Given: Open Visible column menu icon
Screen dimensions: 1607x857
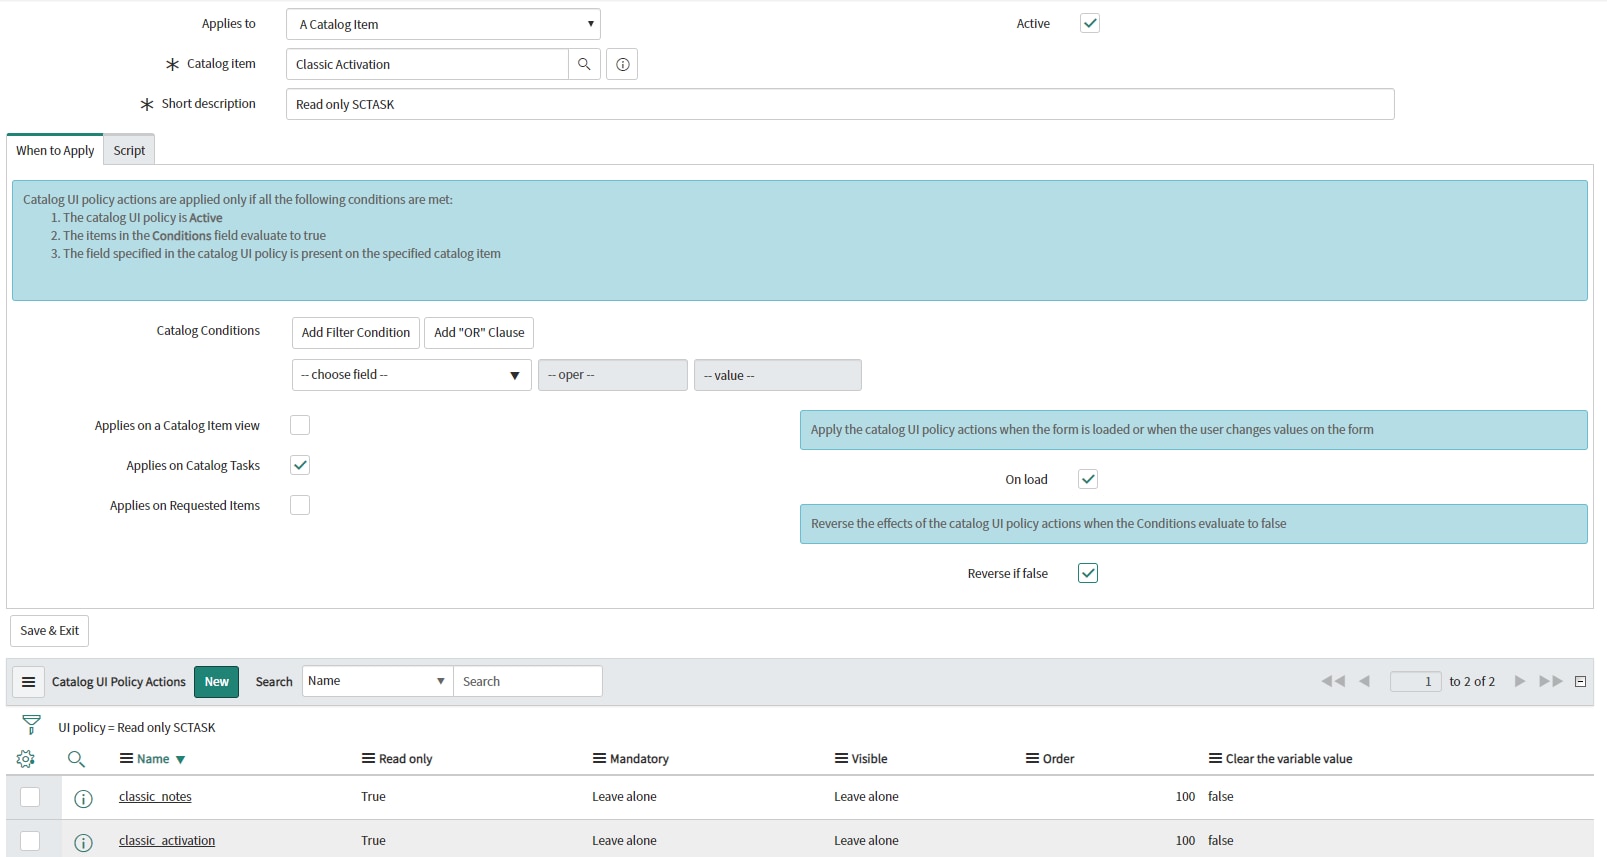Looking at the screenshot, I should tap(841, 759).
